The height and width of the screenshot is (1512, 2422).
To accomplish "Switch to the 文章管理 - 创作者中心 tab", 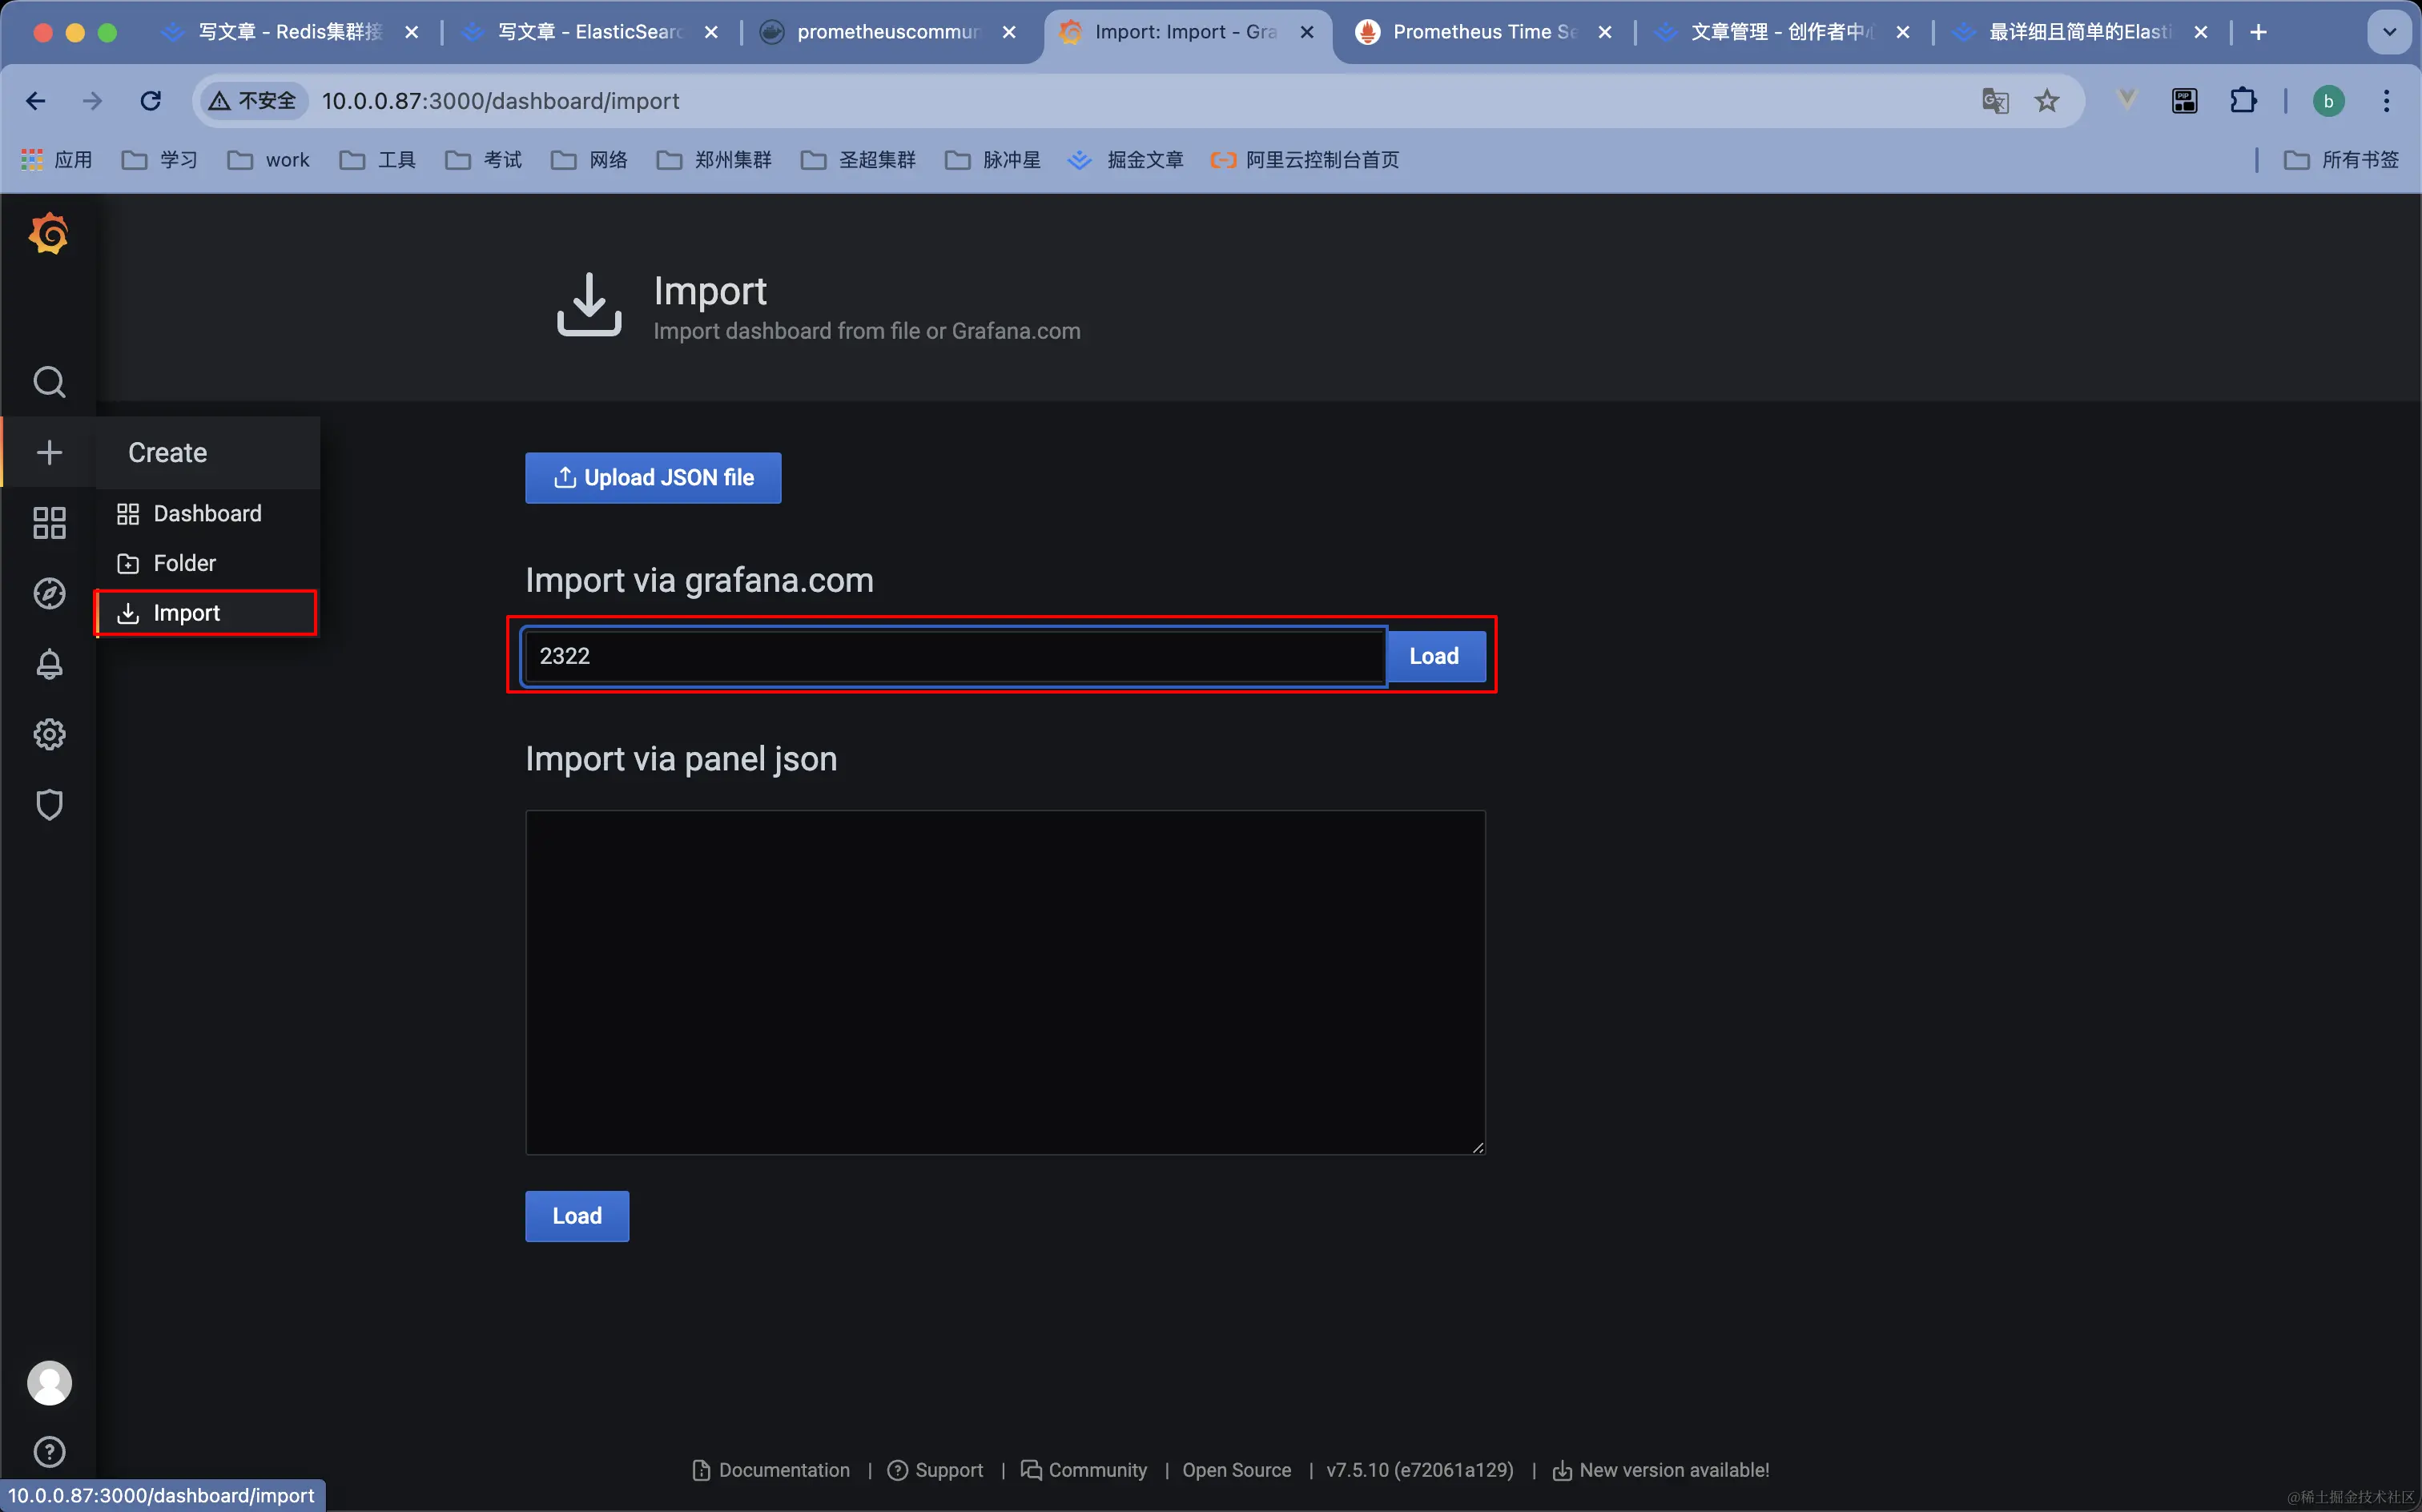I will [1783, 32].
